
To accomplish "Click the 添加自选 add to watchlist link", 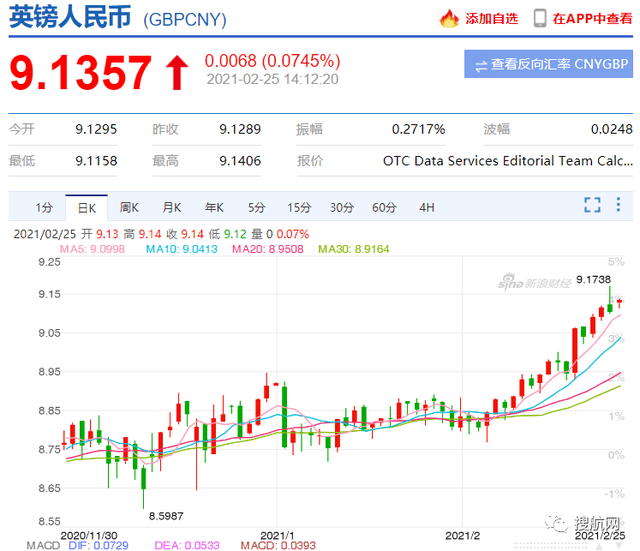I will pyautogui.click(x=491, y=18).
